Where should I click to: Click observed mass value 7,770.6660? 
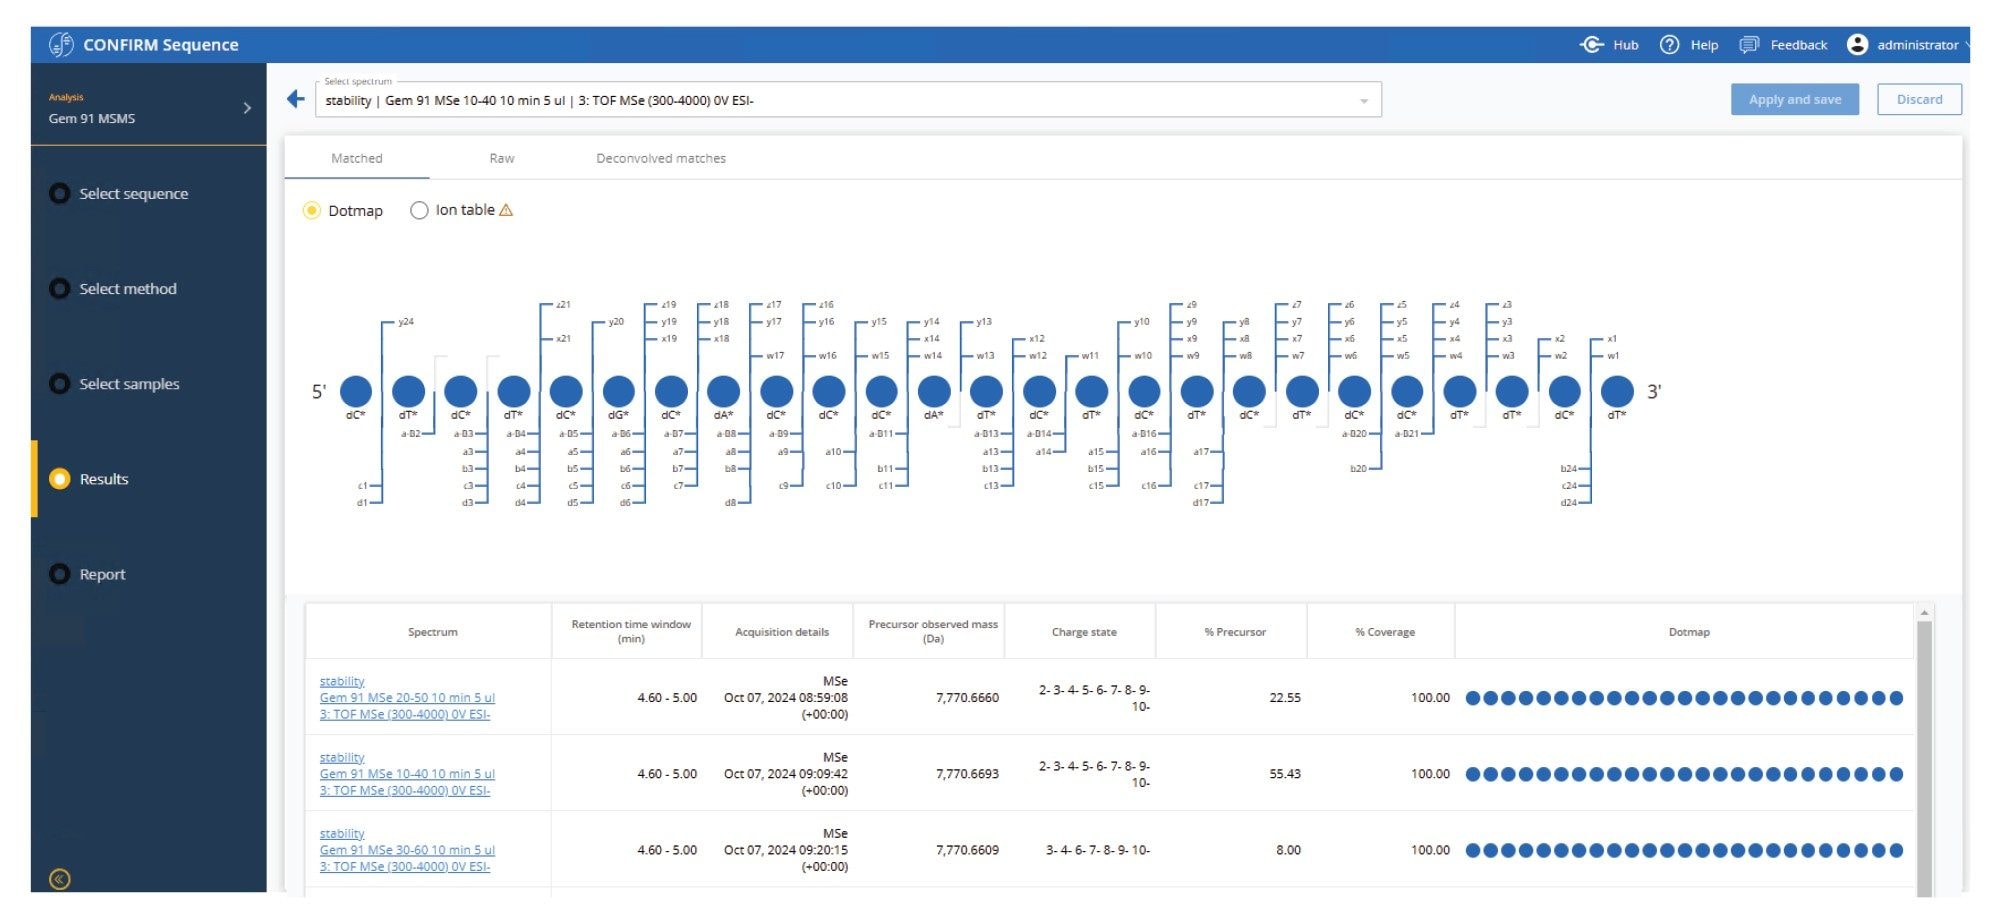(x=967, y=698)
